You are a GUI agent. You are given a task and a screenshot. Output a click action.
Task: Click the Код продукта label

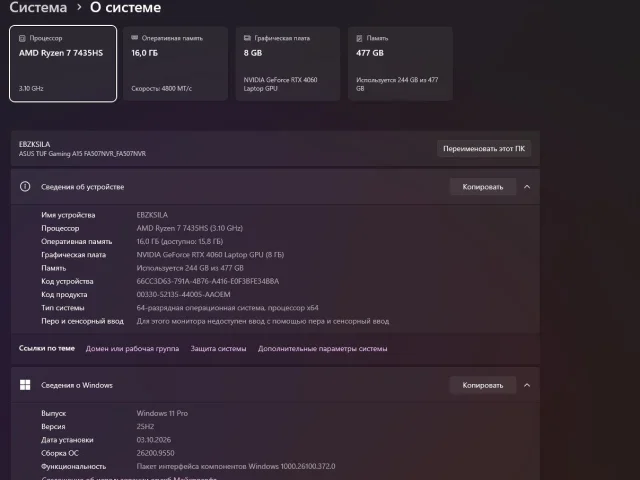click(64, 294)
